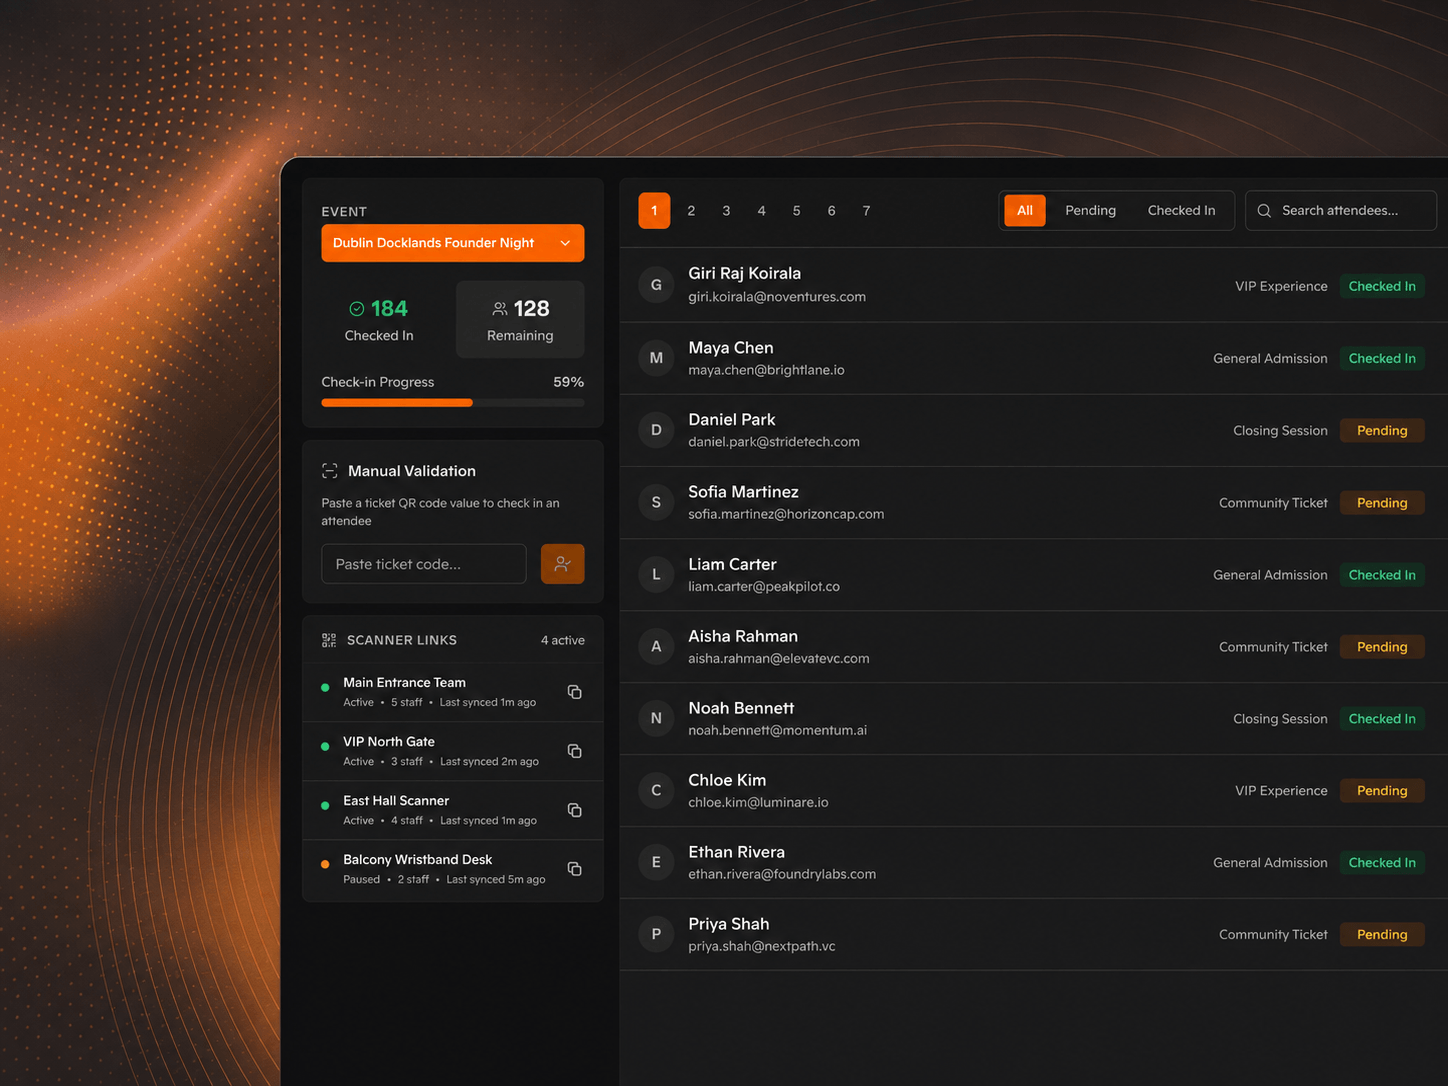The width and height of the screenshot is (1448, 1086).
Task: Click Priya Shah's P avatar
Action: point(656,934)
